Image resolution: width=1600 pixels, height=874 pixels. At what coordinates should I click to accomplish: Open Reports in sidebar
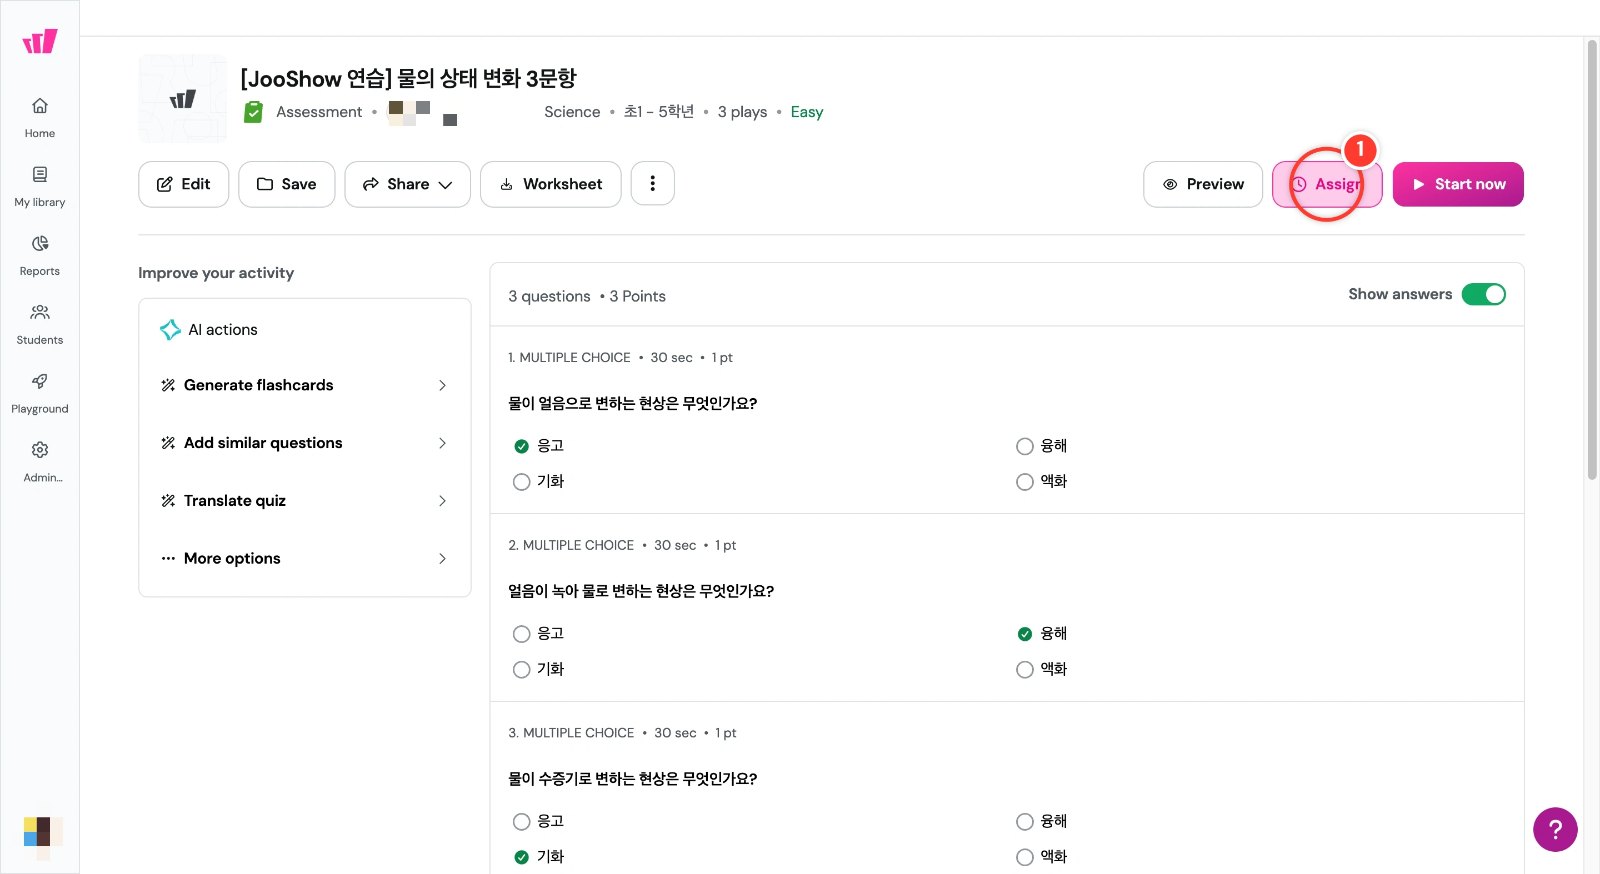[x=40, y=255]
